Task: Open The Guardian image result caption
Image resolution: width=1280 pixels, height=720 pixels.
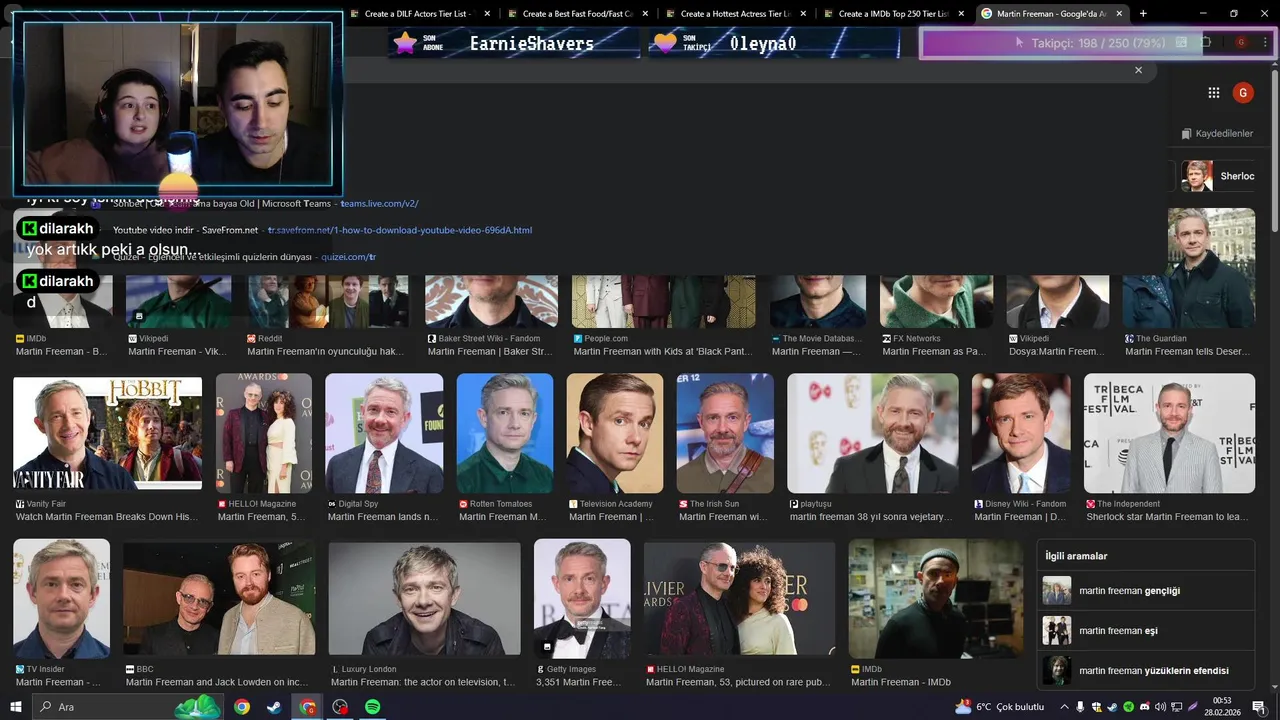Action: point(1188,351)
